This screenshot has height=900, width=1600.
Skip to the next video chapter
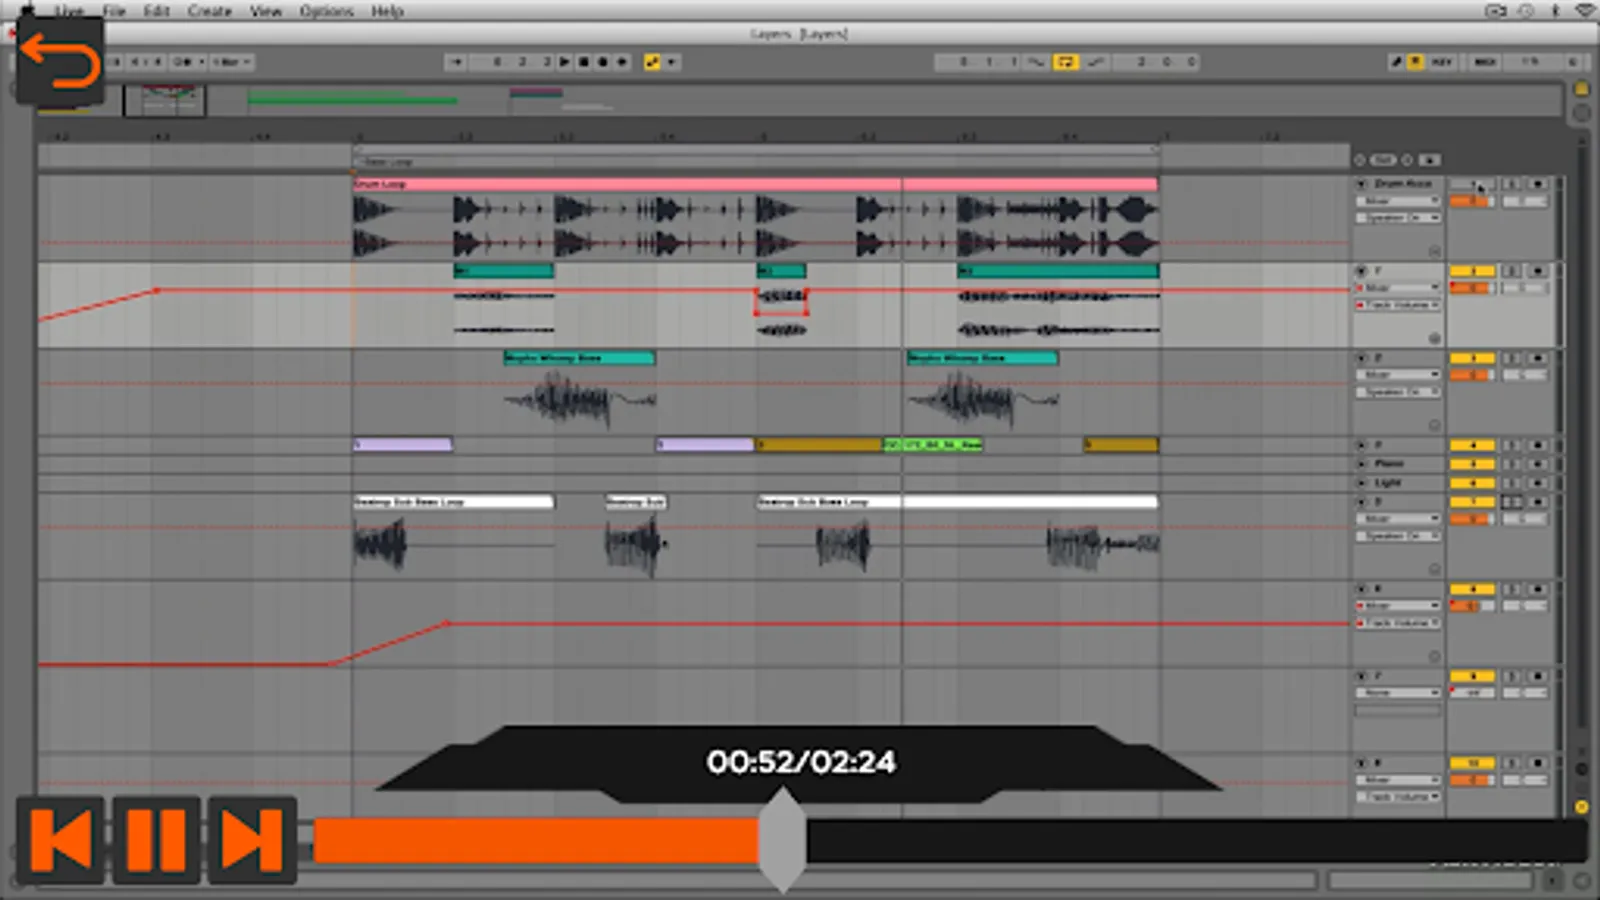point(251,840)
